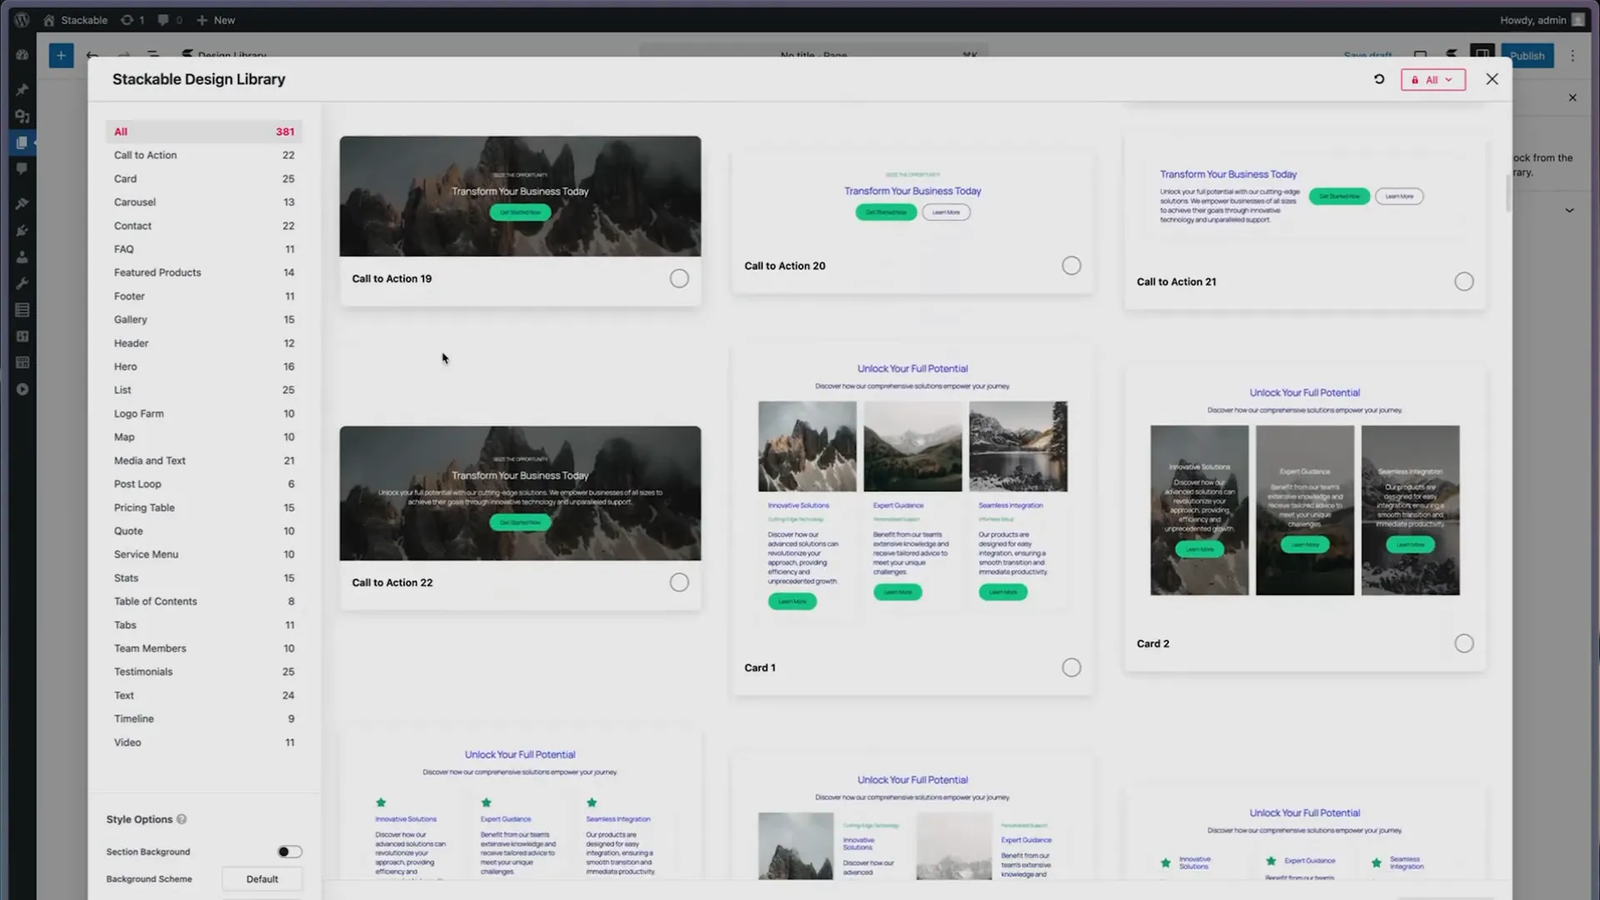
Task: Click the Call to Action 19 thumbnail
Action: tap(520, 196)
